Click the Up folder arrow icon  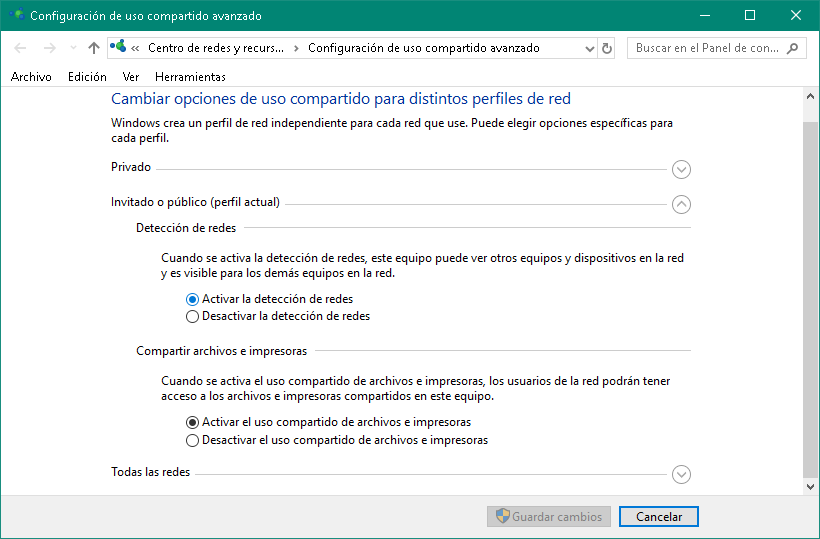pyautogui.click(x=94, y=48)
